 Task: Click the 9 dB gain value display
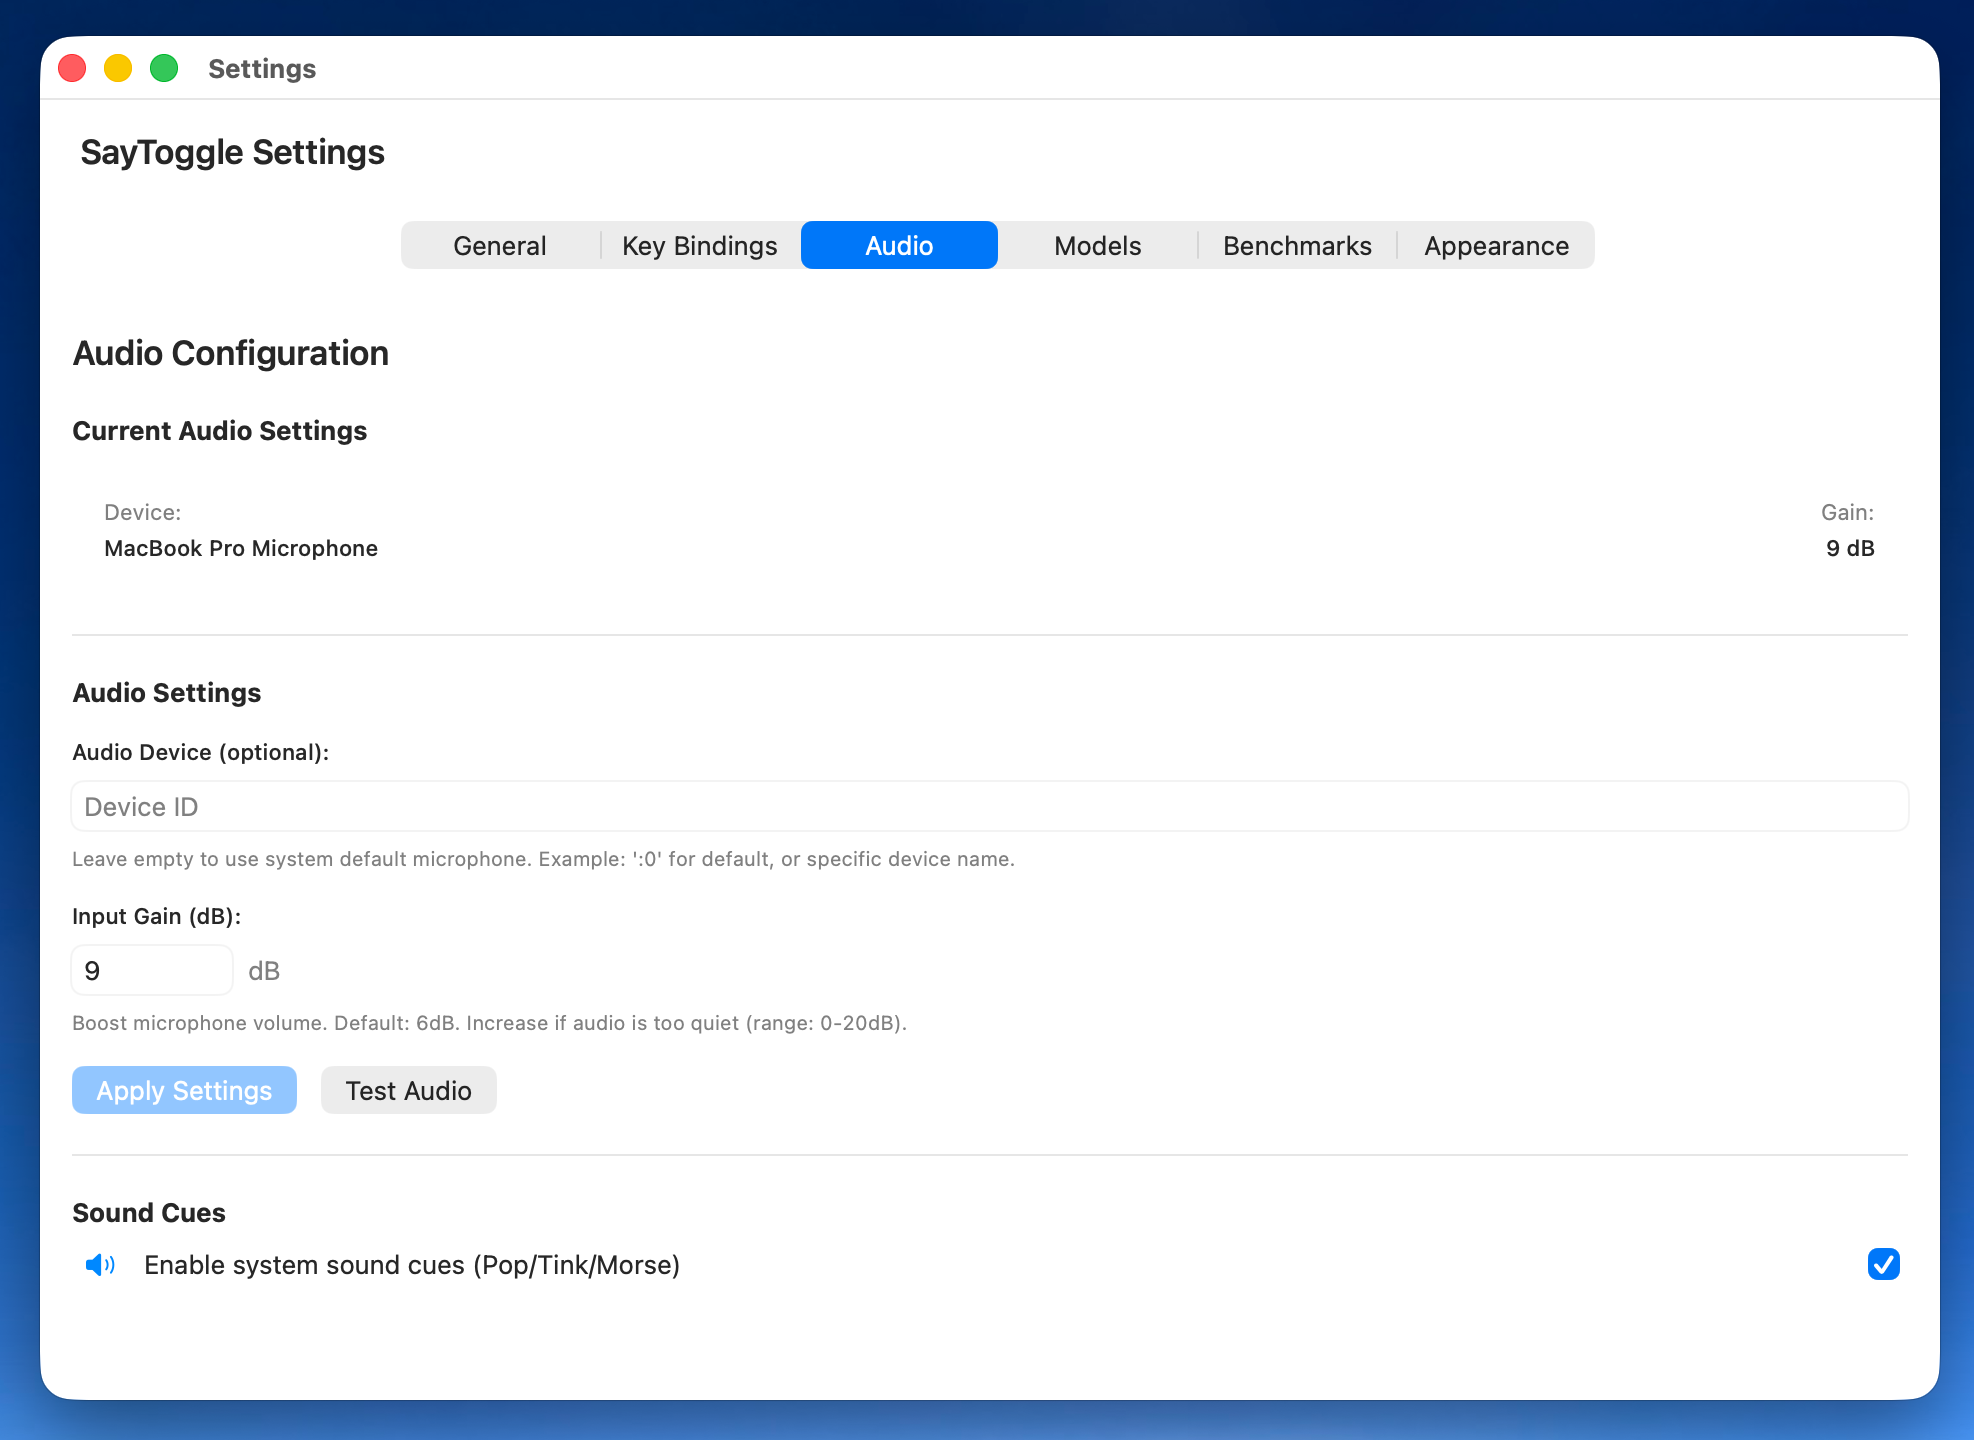[1850, 548]
